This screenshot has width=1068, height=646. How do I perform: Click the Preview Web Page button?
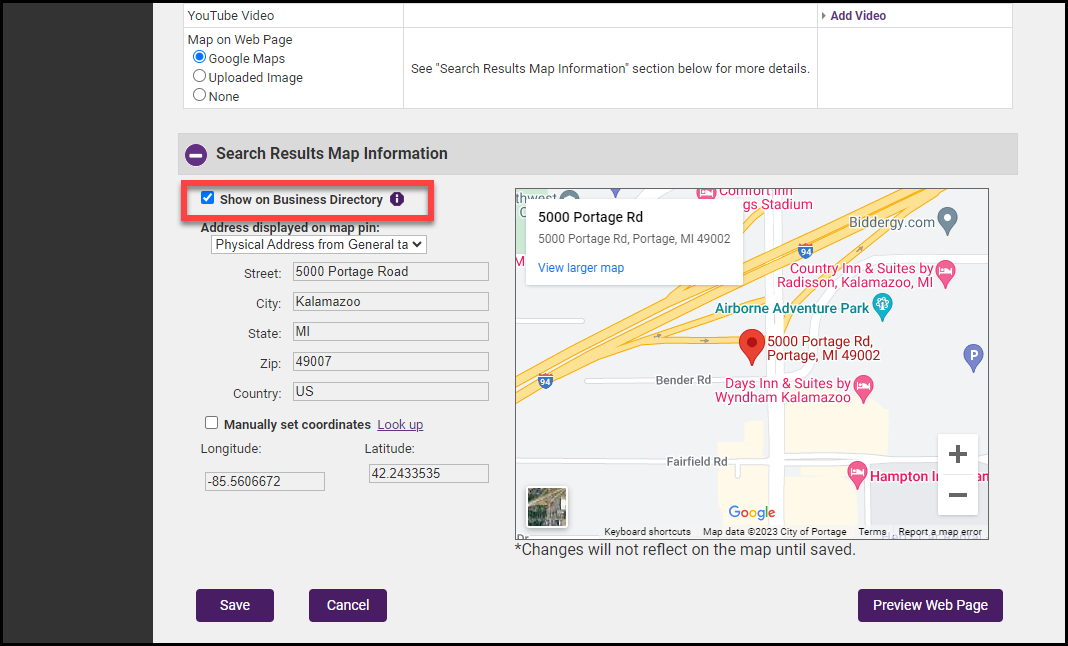click(x=930, y=605)
